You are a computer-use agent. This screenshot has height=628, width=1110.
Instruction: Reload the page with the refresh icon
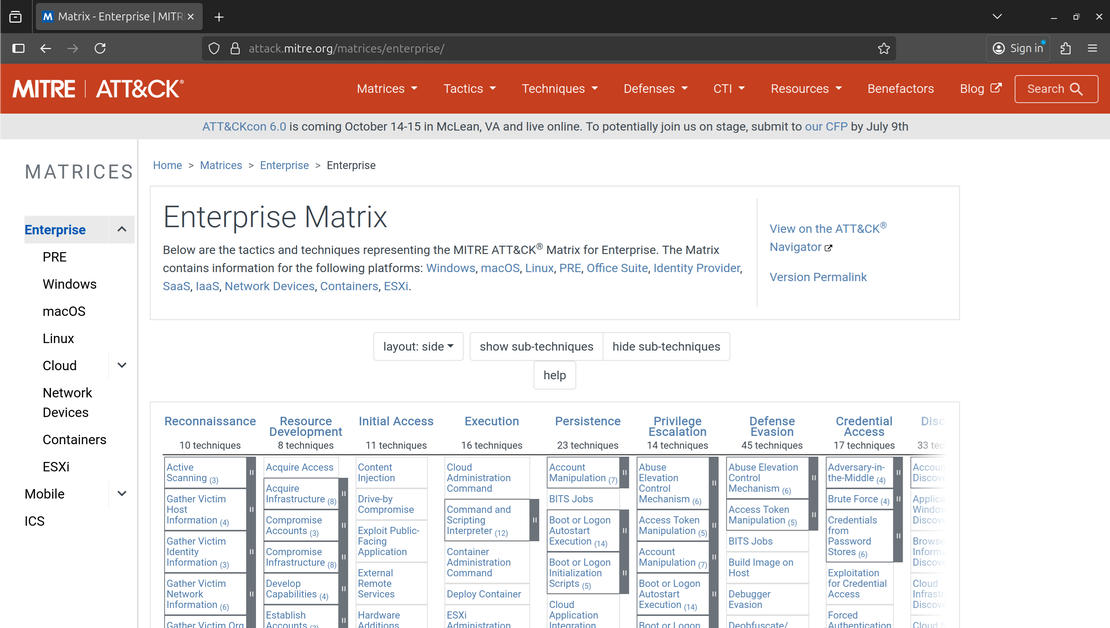coord(100,47)
